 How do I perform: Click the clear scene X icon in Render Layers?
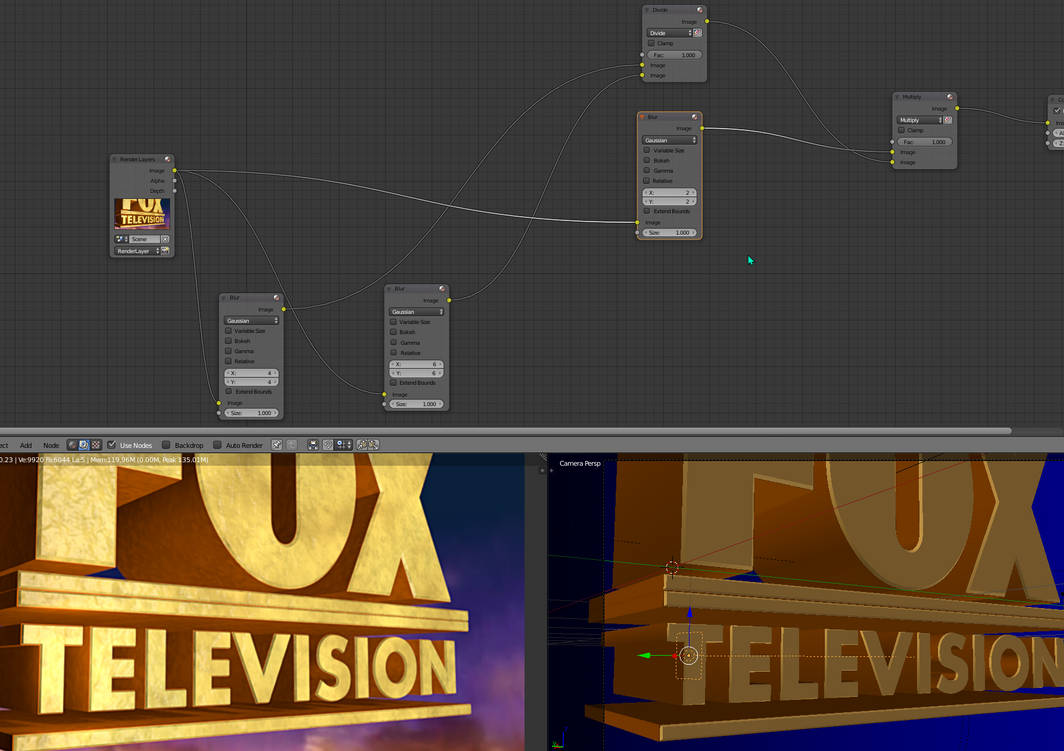(165, 239)
